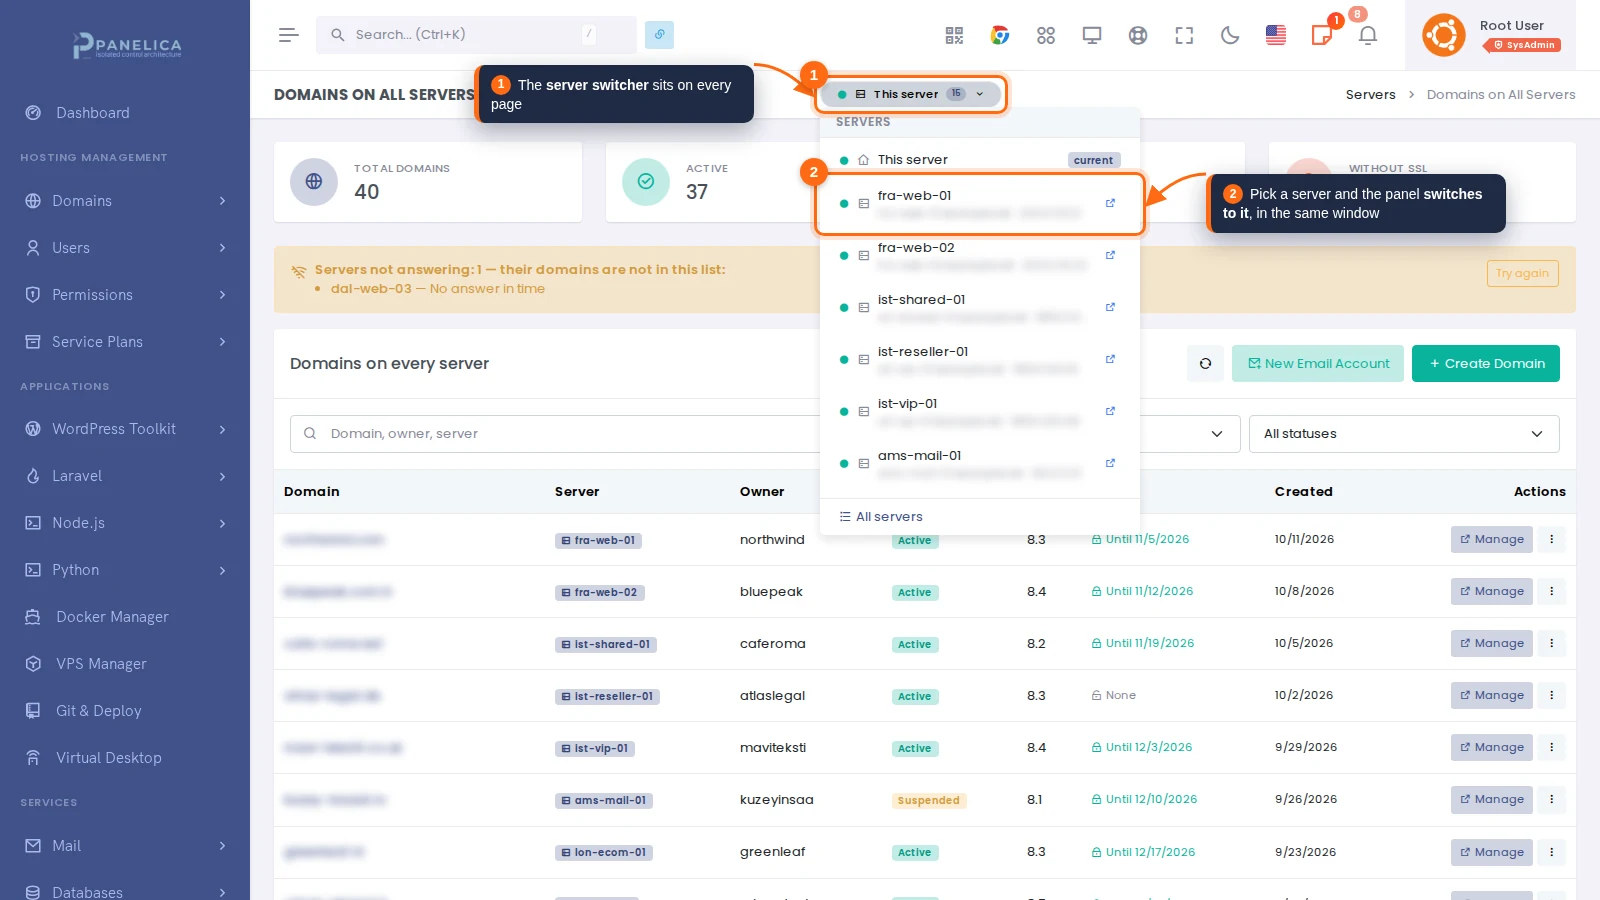Click New Email Account button

[1318, 363]
